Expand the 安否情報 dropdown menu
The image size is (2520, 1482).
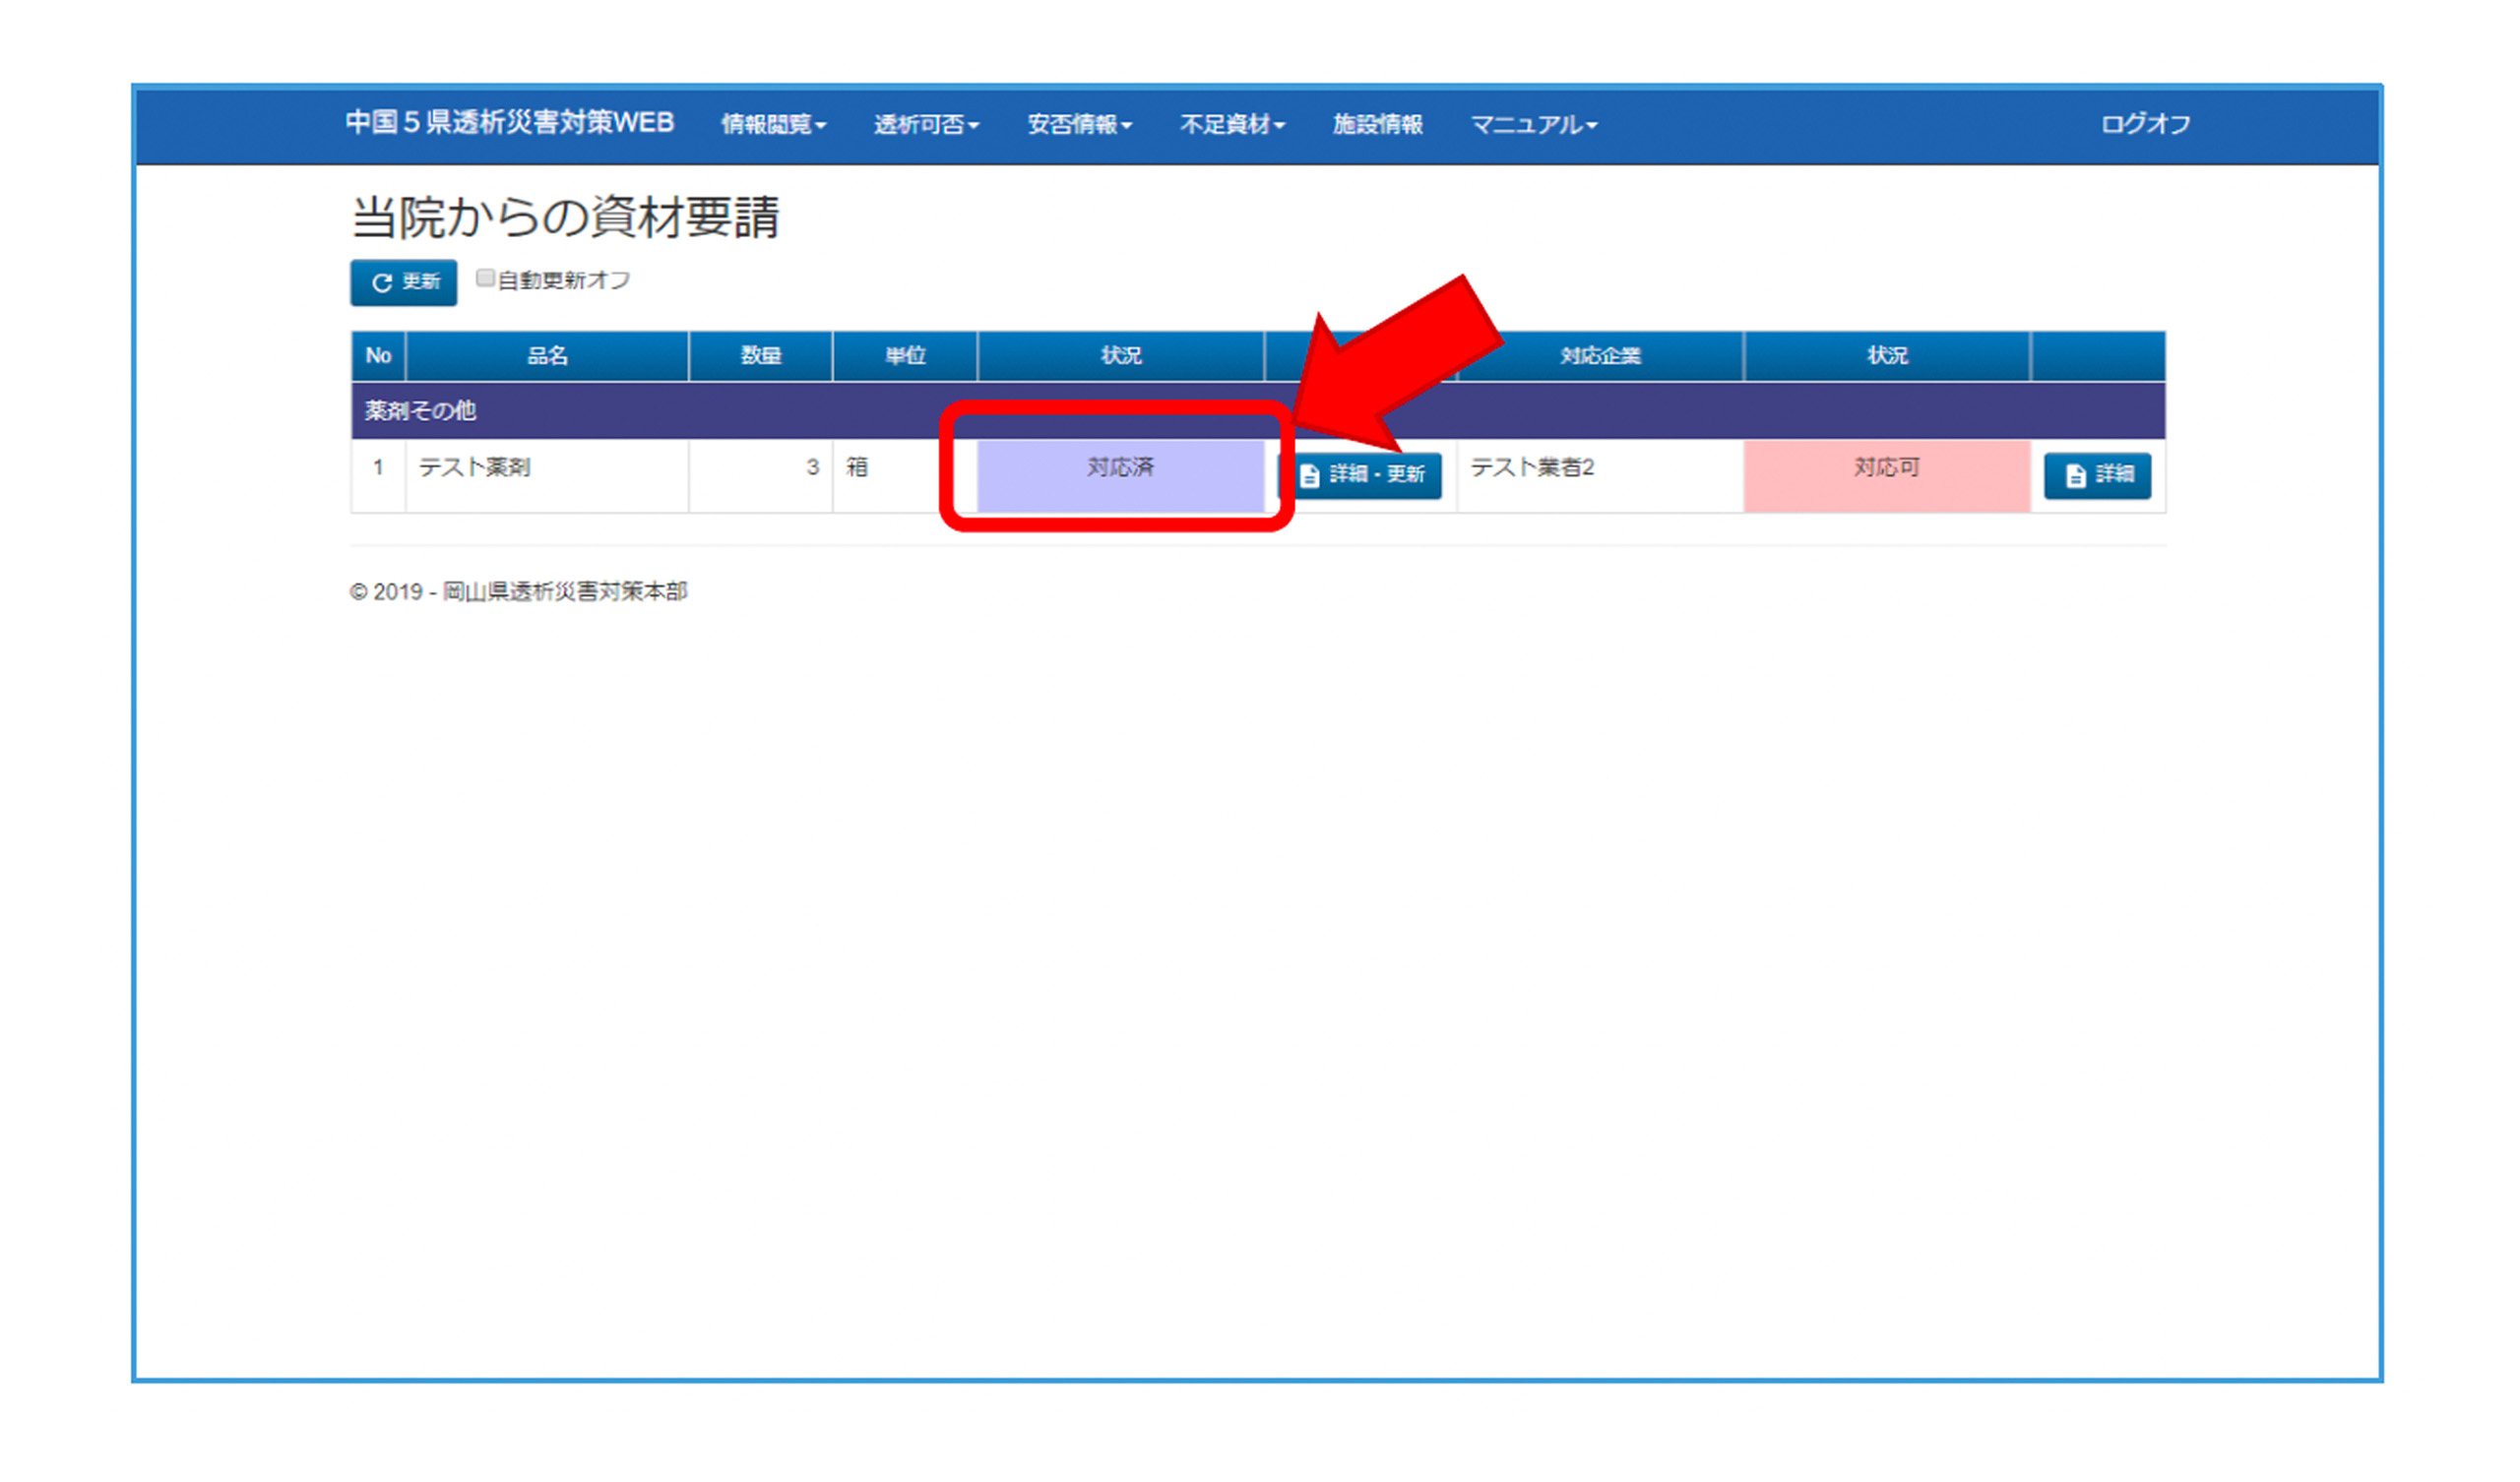coord(1079,124)
